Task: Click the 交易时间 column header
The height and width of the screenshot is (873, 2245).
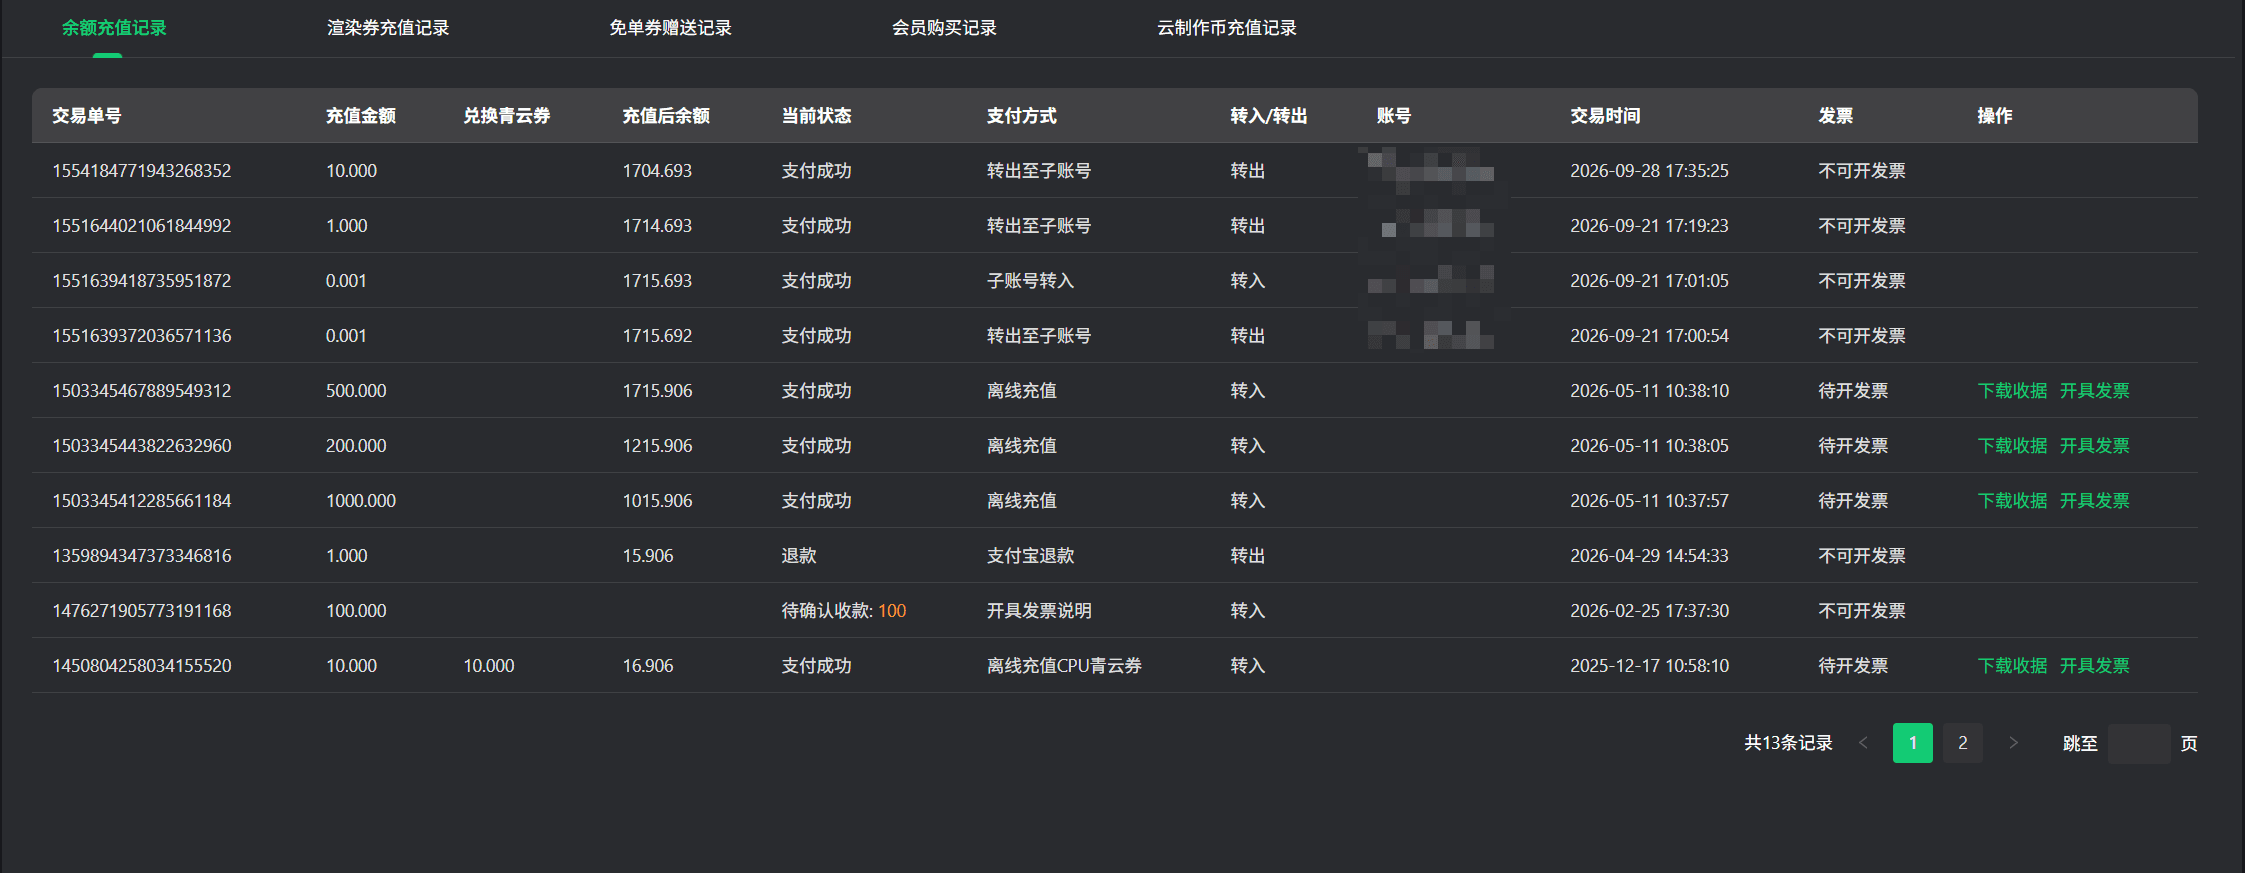Action: click(1605, 116)
